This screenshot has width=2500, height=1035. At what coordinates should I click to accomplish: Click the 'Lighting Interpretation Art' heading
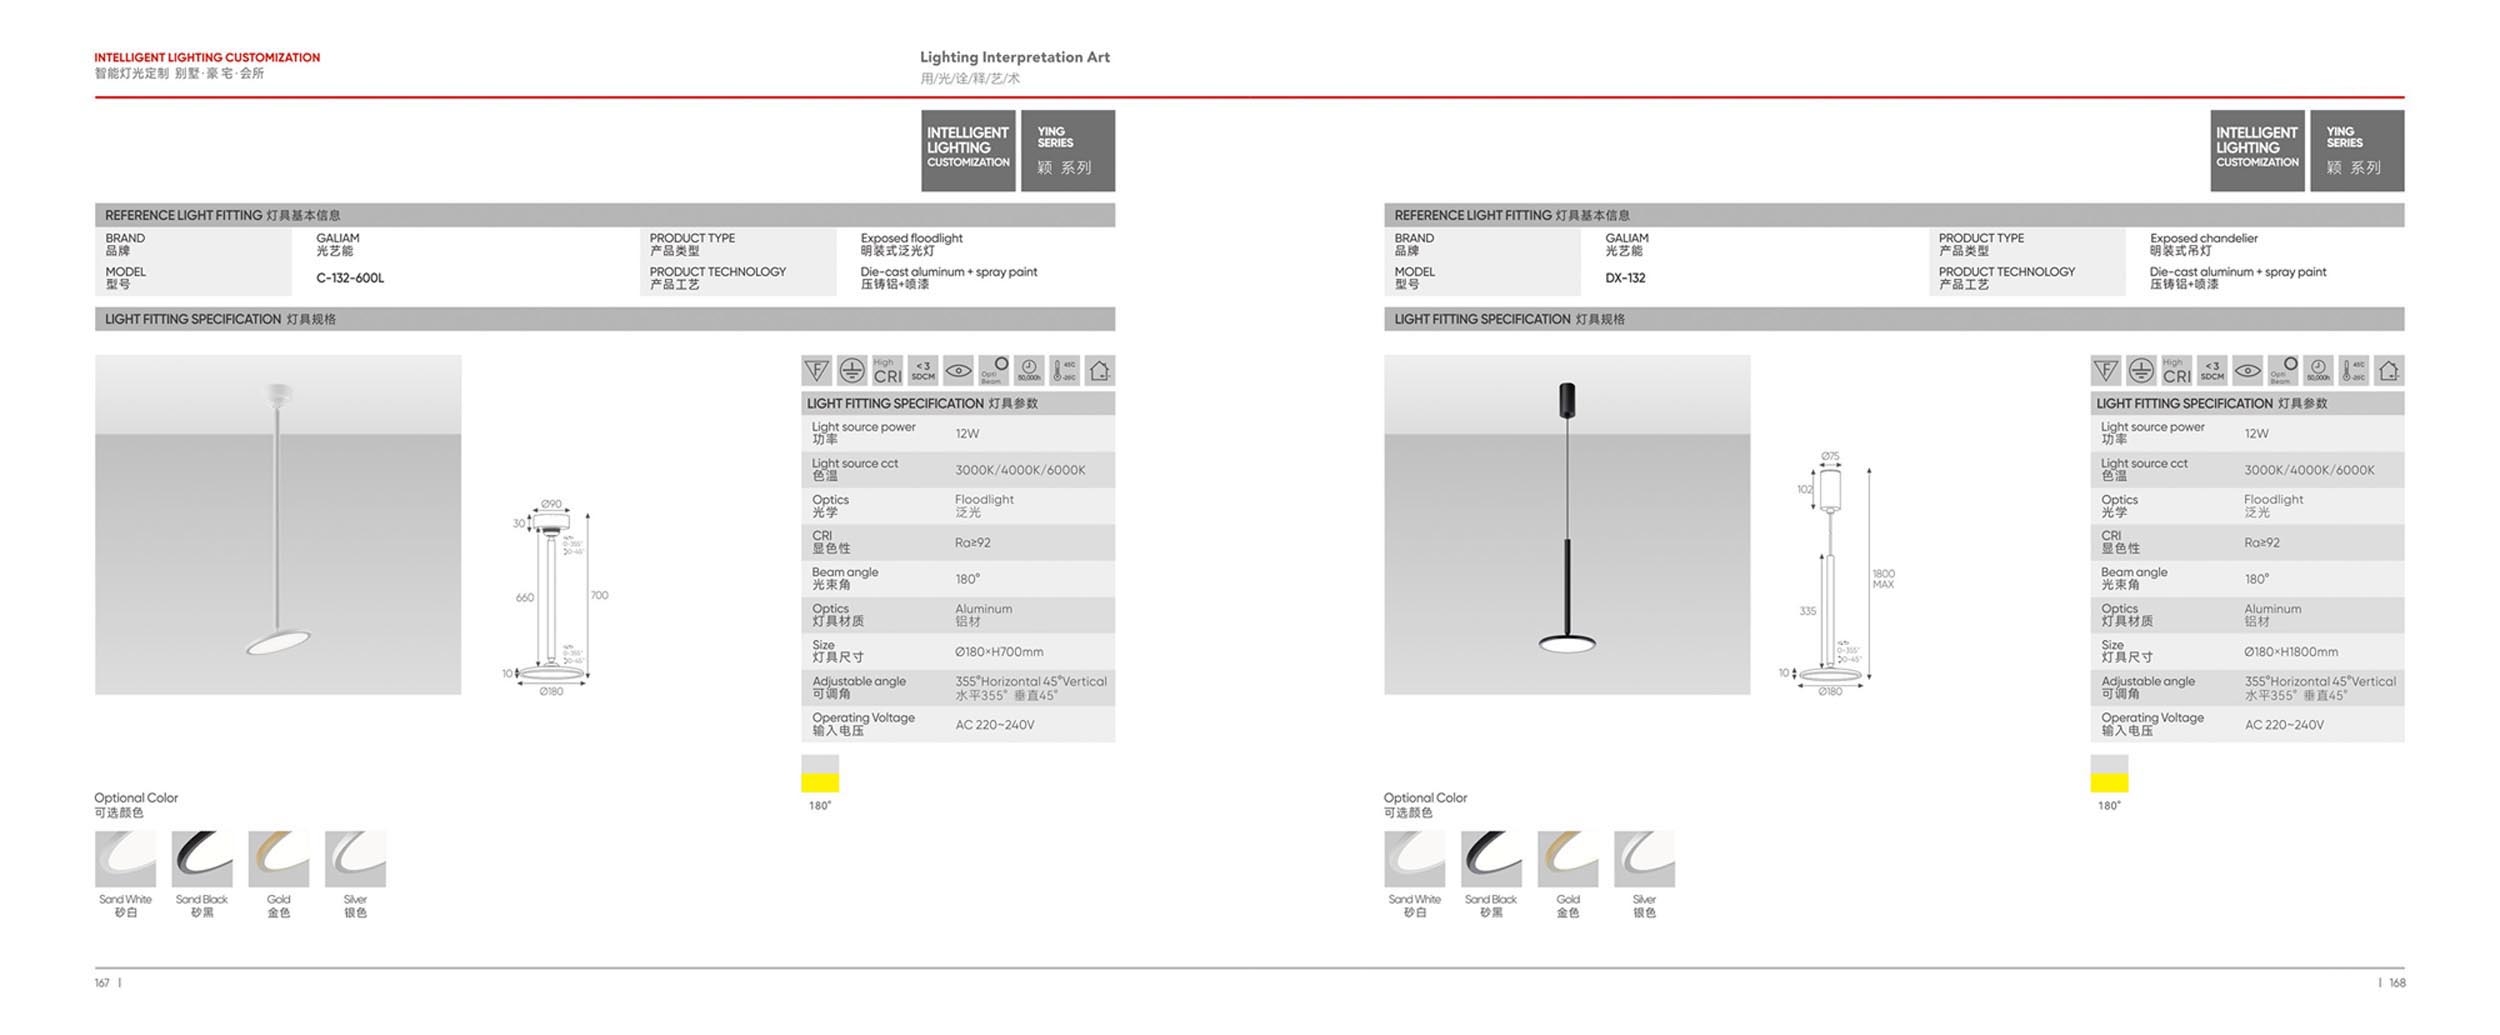point(1015,58)
